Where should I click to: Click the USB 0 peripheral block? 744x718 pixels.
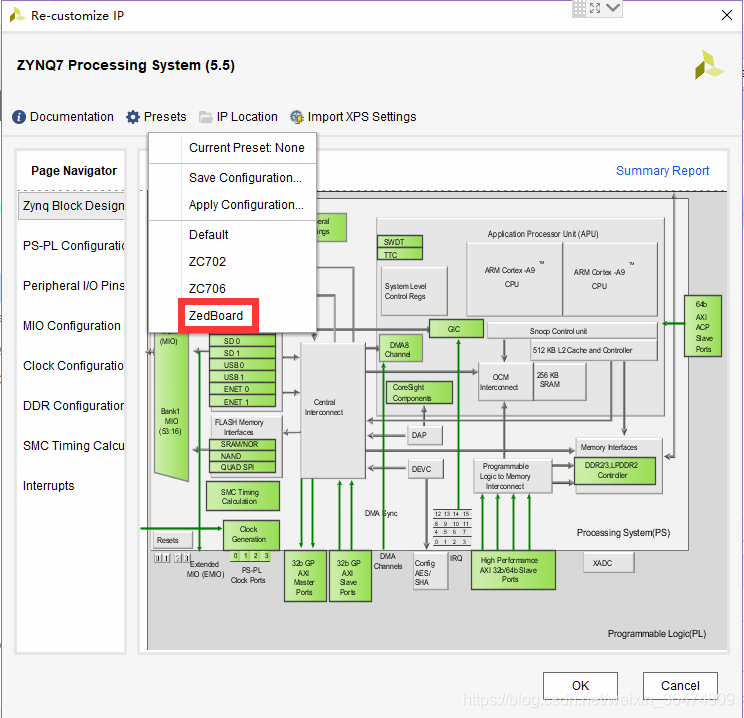point(242,365)
